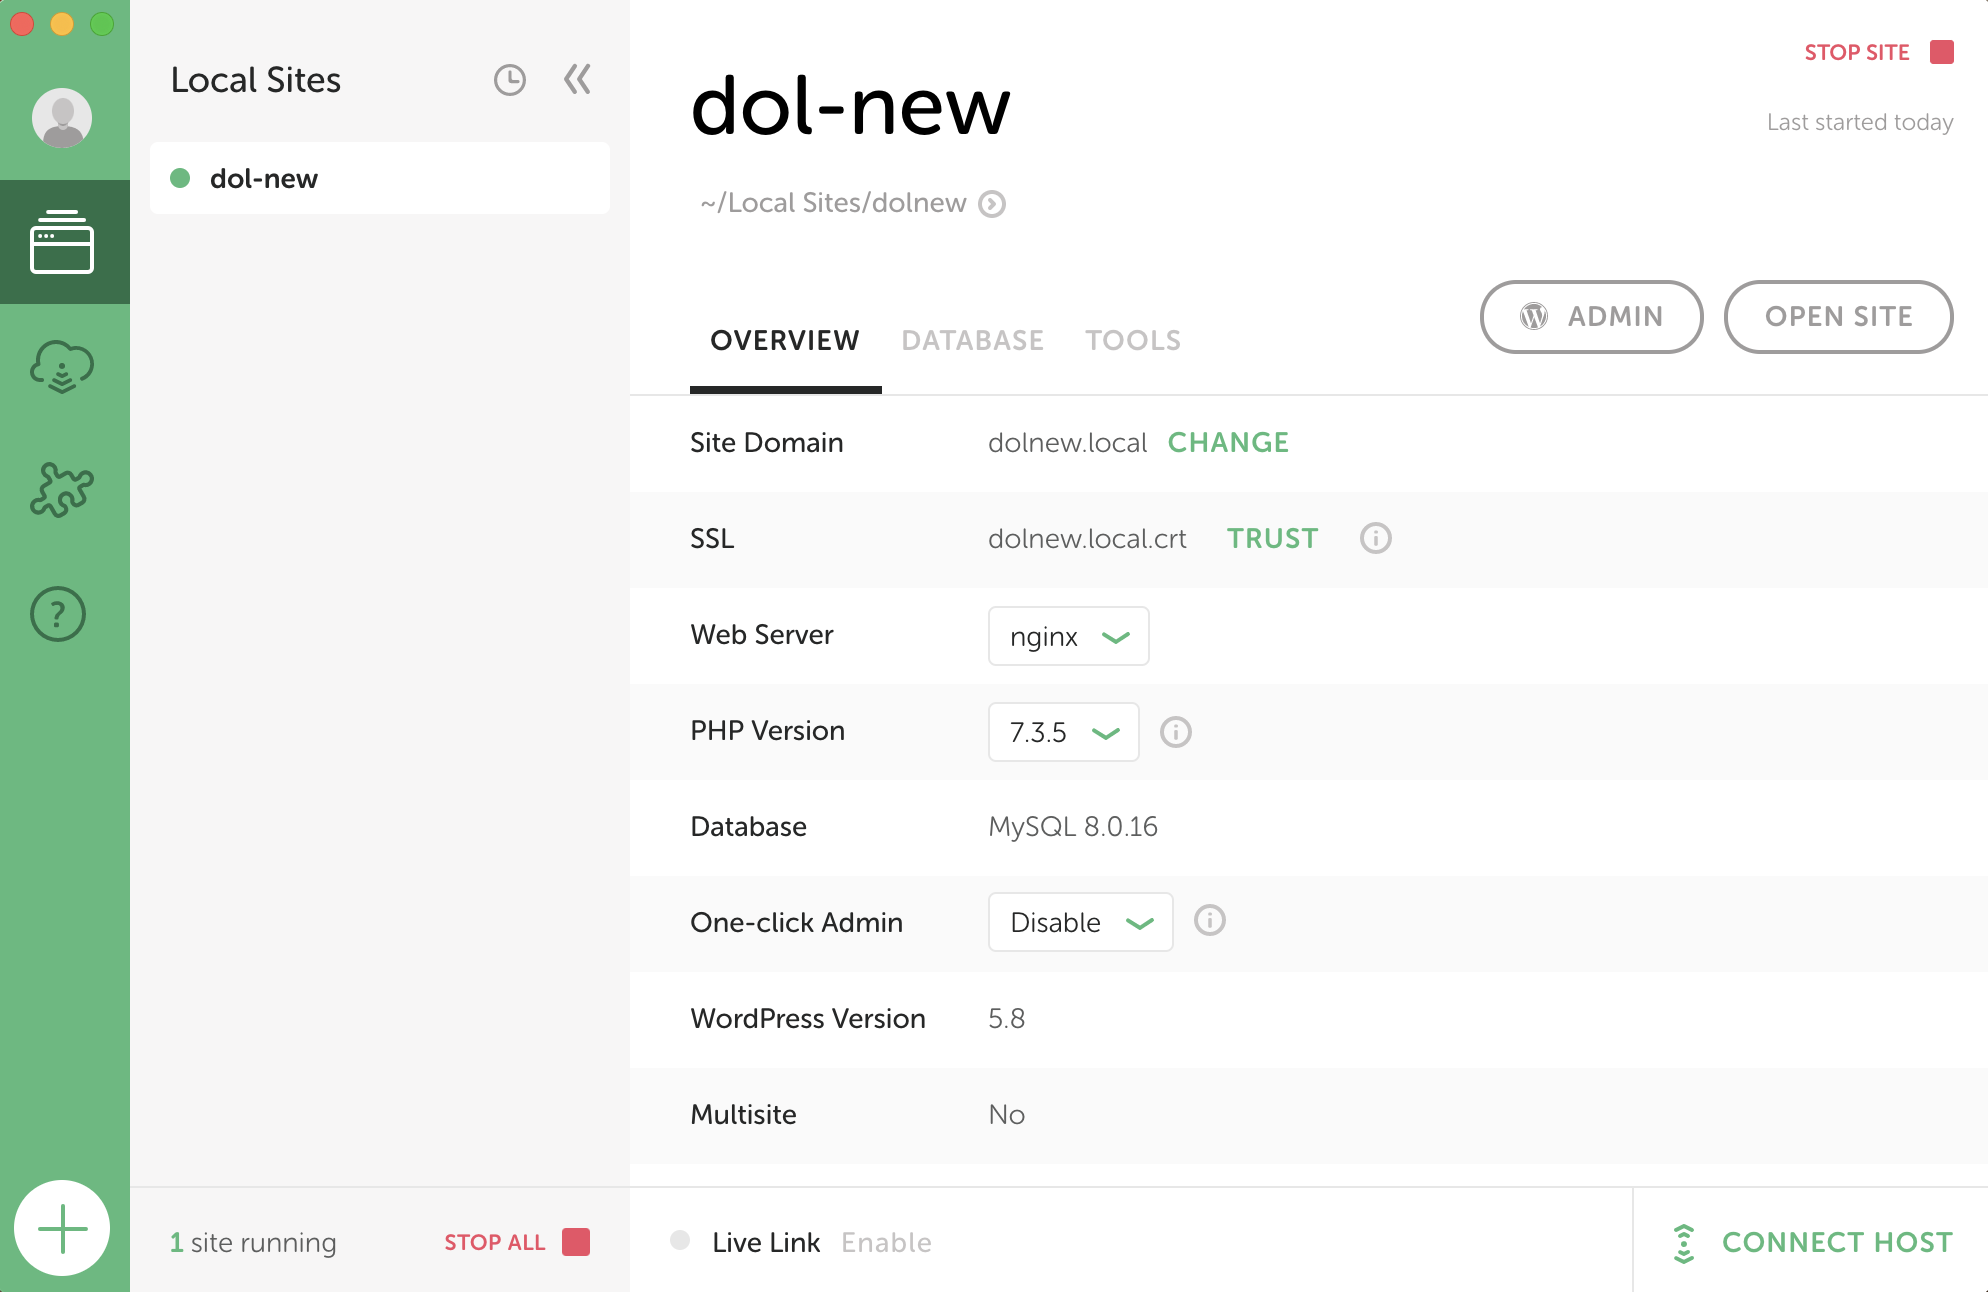Screen dimensions: 1988x1292
Task: Show PHP Version info icon
Action: tap(1175, 732)
